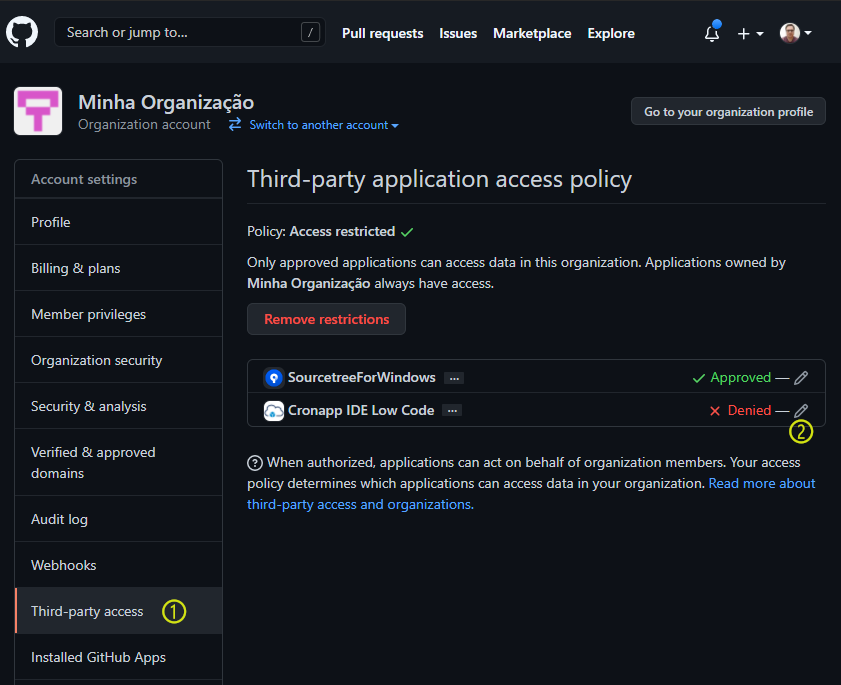Click the Approved status for SourcetreeForWindows
Viewport: 841px width, 685px height.
pyautogui.click(x=732, y=378)
